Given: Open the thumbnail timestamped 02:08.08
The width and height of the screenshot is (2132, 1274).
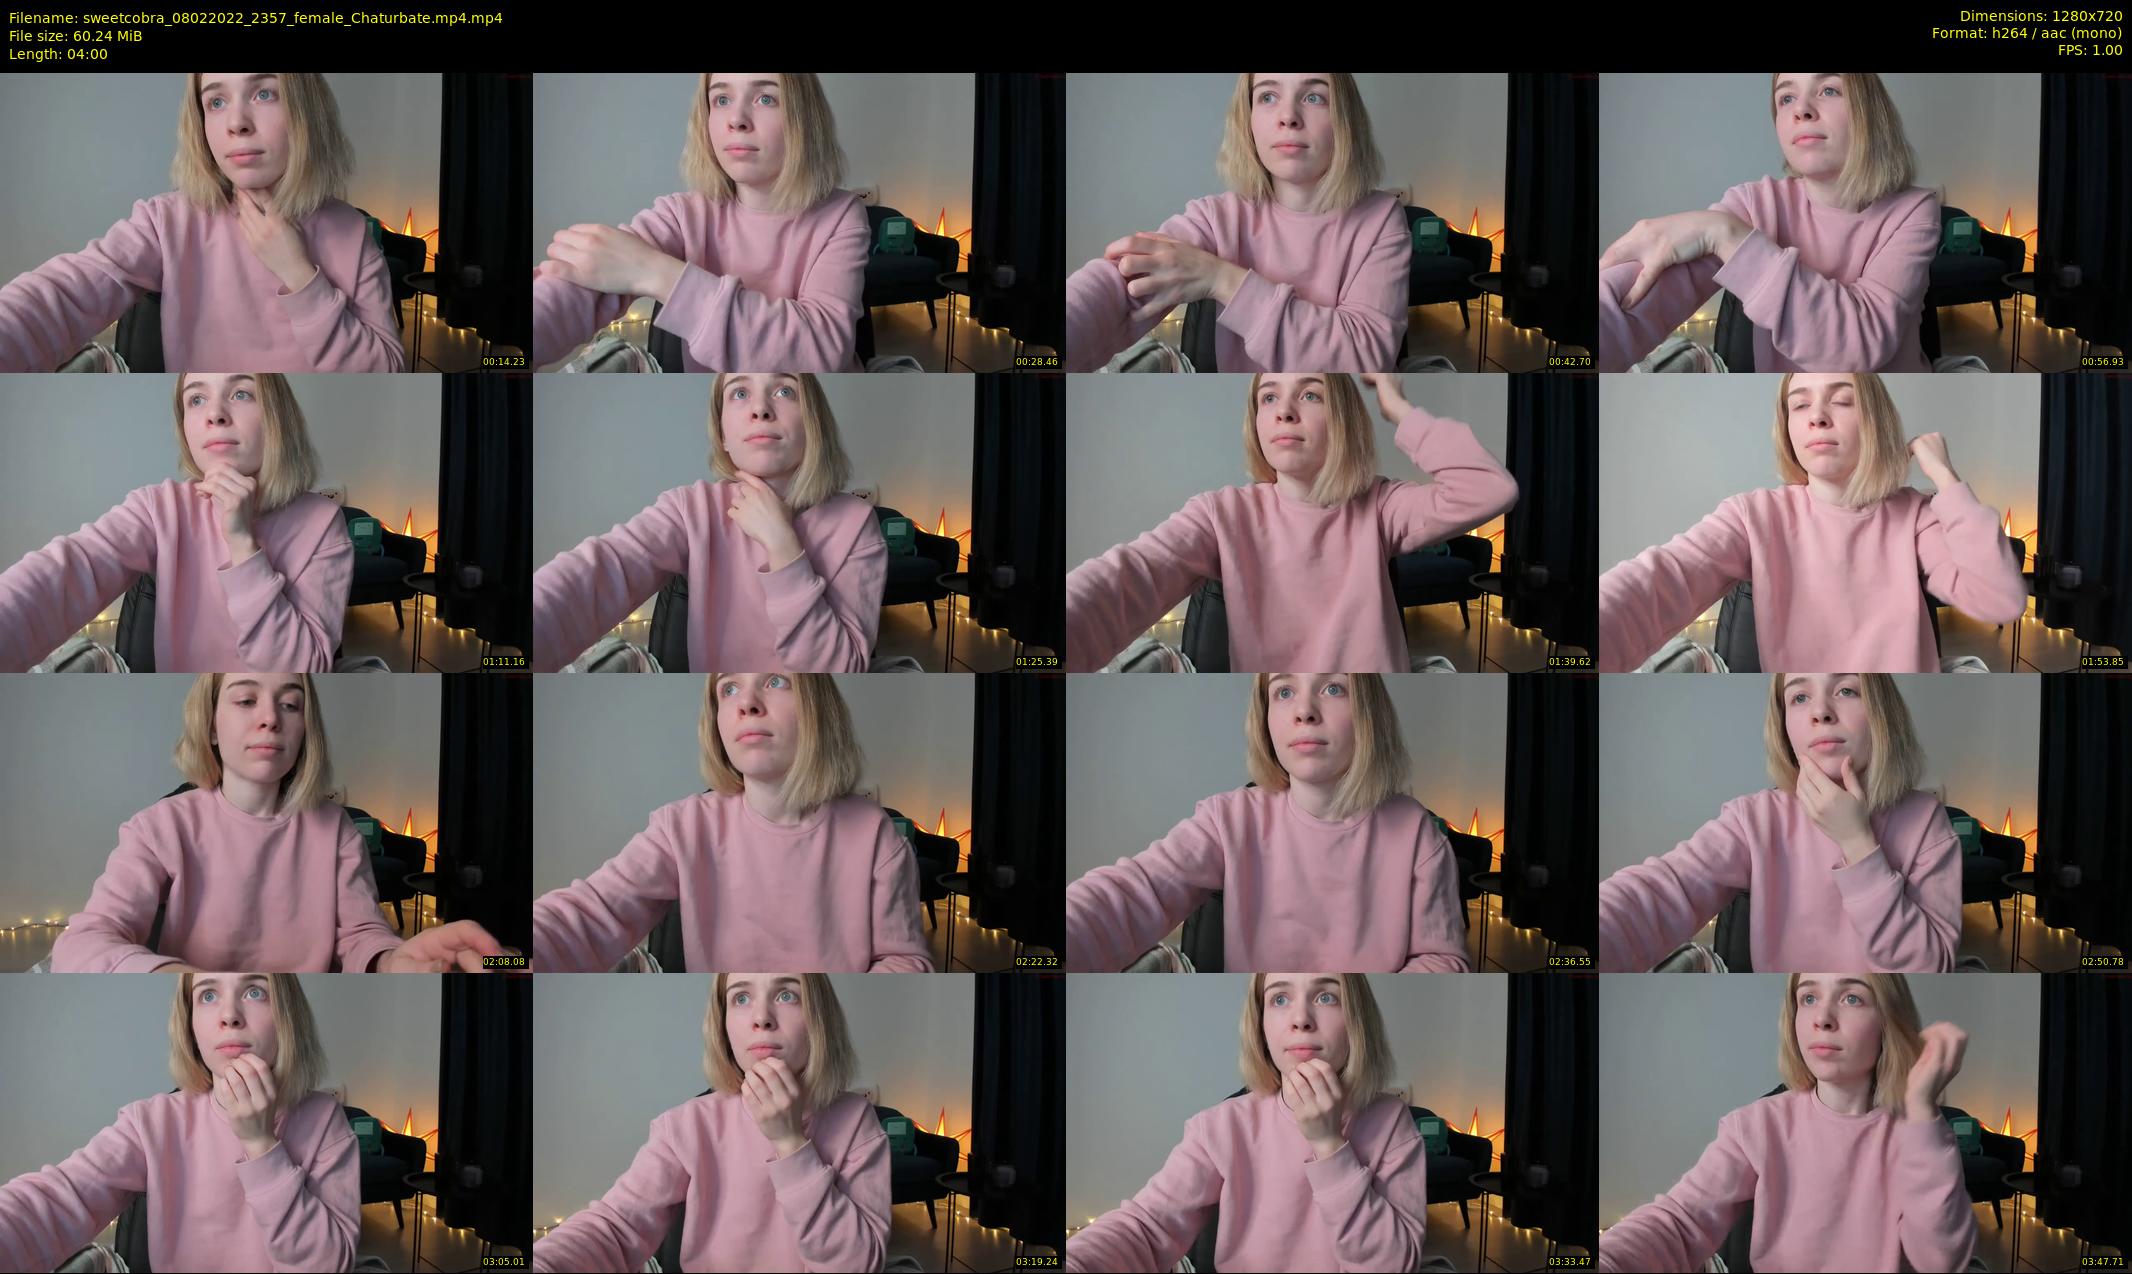Looking at the screenshot, I should 266,822.
